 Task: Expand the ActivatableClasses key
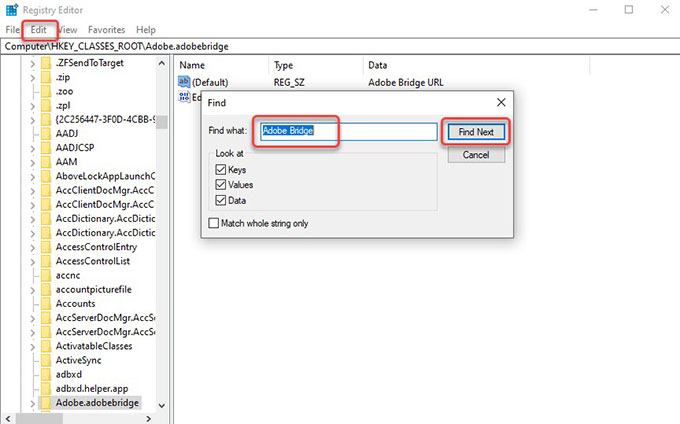[33, 346]
